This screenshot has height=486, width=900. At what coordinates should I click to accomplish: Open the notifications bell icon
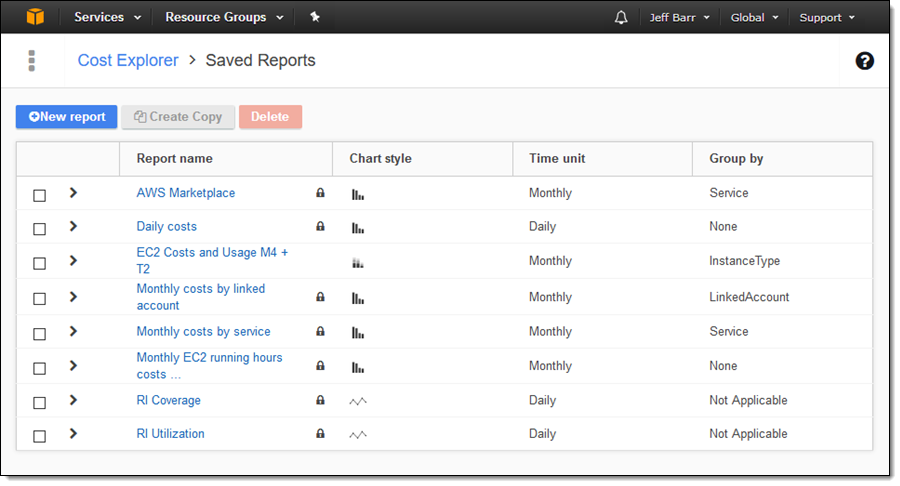(621, 17)
